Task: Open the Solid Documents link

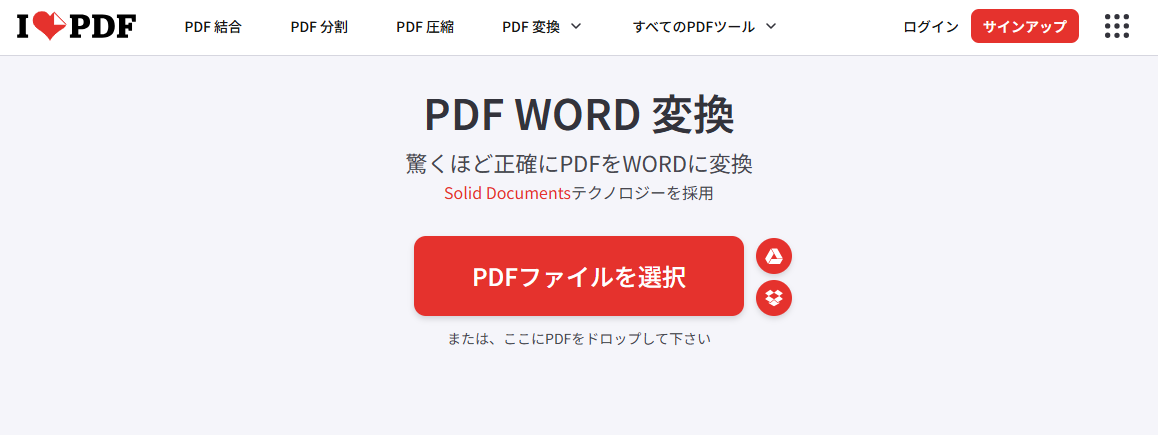Action: (507, 193)
